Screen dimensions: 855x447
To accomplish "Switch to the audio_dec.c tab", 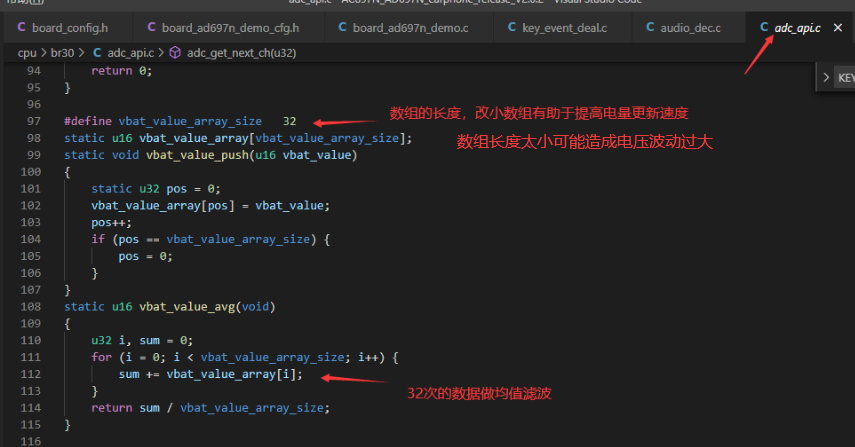I will 689,27.
